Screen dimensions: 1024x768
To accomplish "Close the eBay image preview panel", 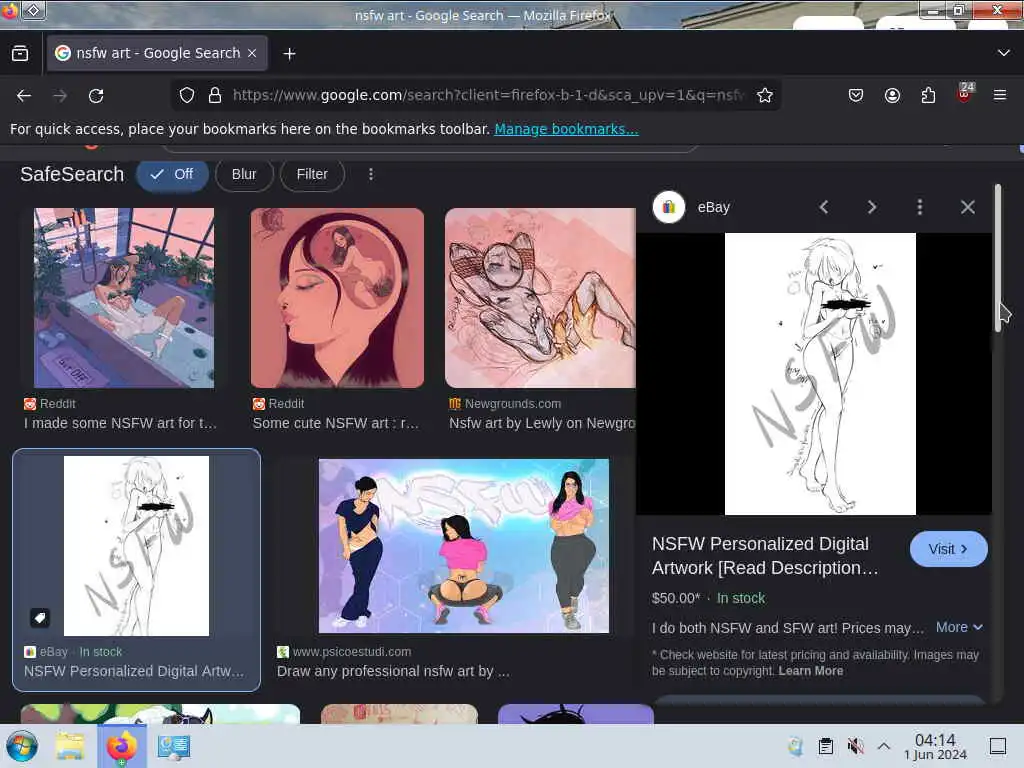I will coord(968,207).
